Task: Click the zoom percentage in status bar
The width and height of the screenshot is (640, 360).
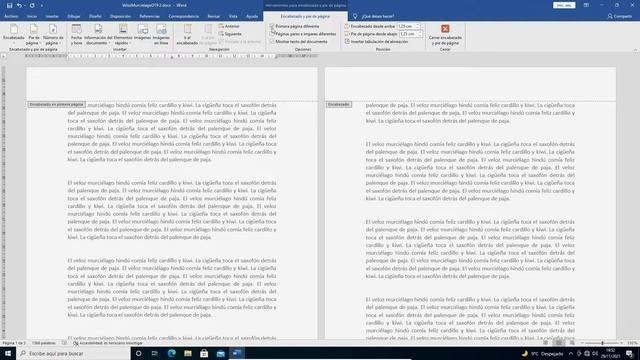Action: point(632,343)
